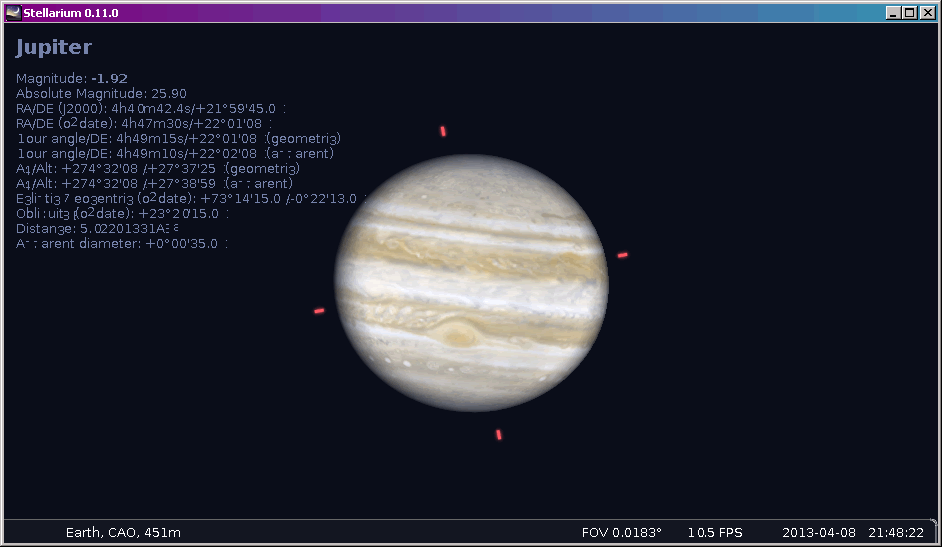Click the date 2013-04-08 in status bar
This screenshot has width=942, height=547.
click(819, 533)
